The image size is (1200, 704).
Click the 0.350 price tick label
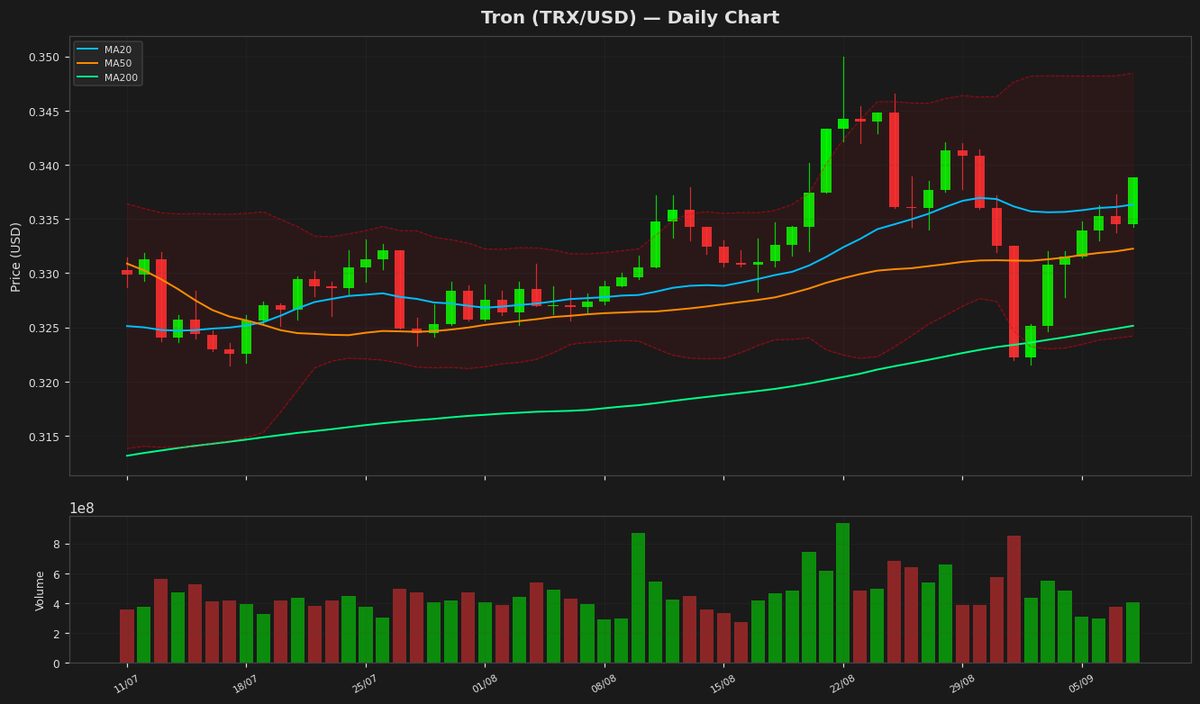pyautogui.click(x=43, y=57)
